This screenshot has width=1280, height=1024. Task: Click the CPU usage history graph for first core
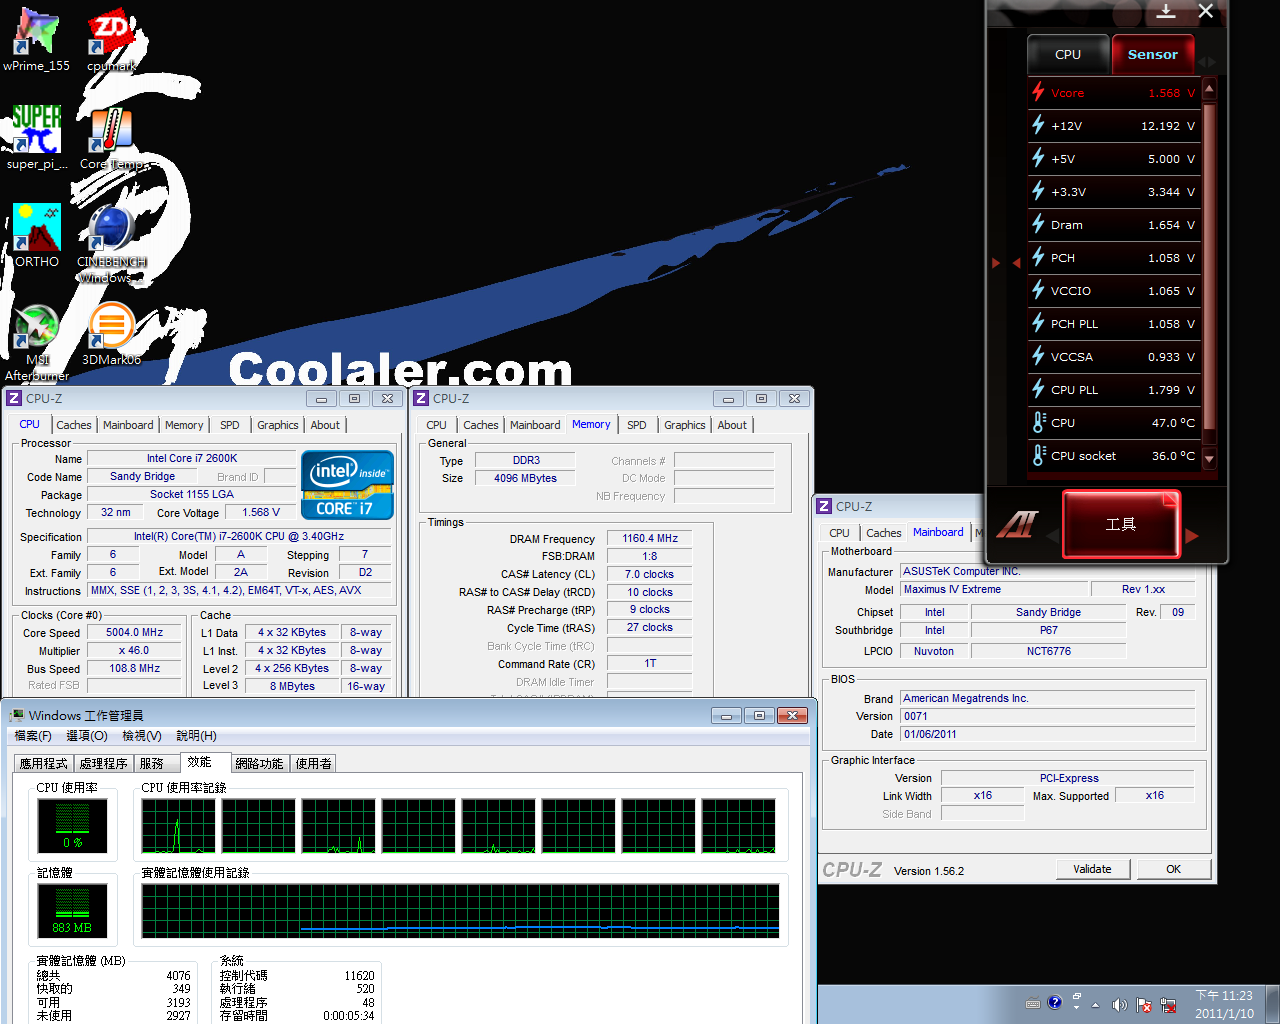pyautogui.click(x=179, y=825)
